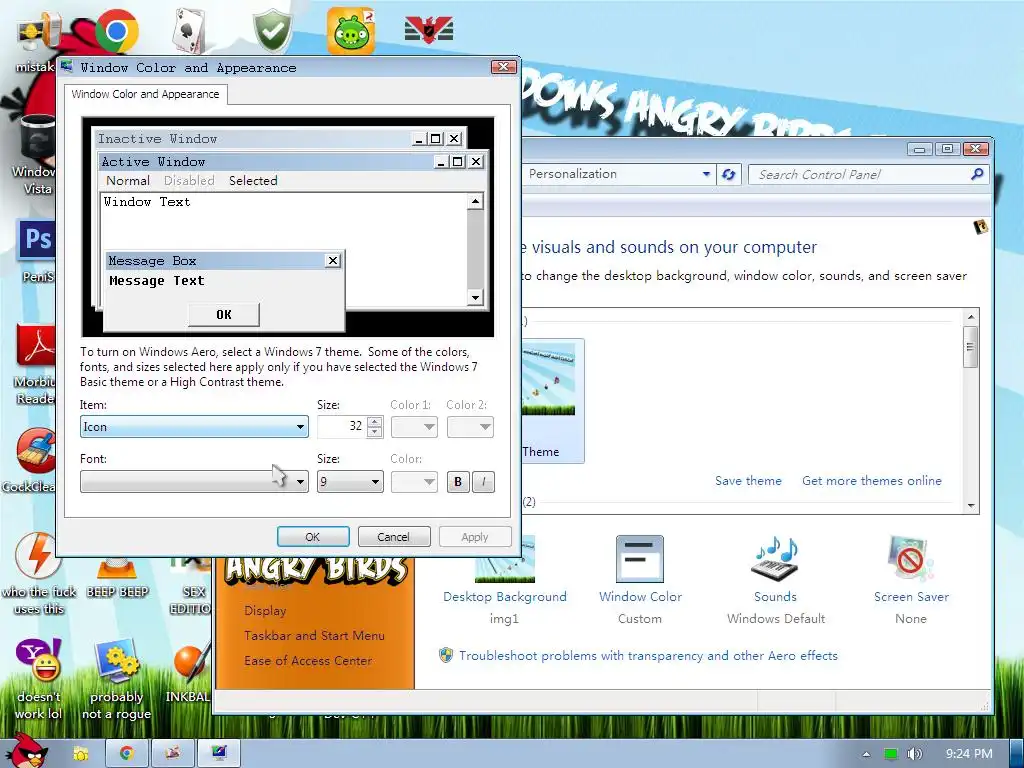
Task: Increase item Size with up spinner
Action: [375, 422]
